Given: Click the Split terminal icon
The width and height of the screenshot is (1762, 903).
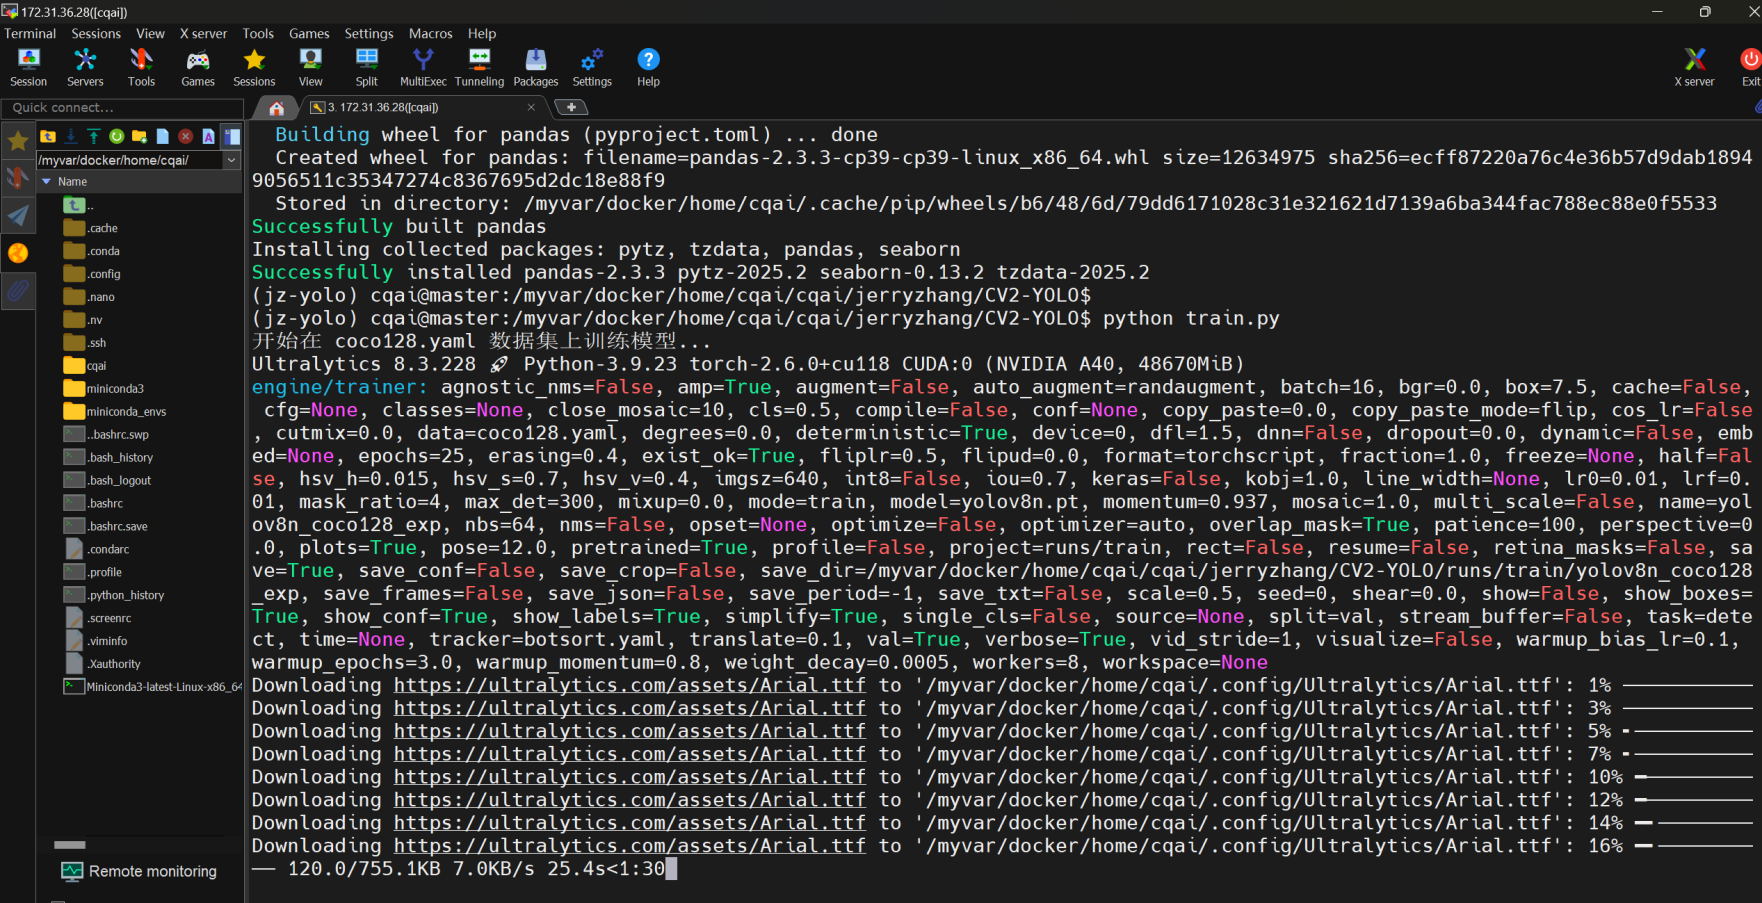Looking at the screenshot, I should pos(367,67).
